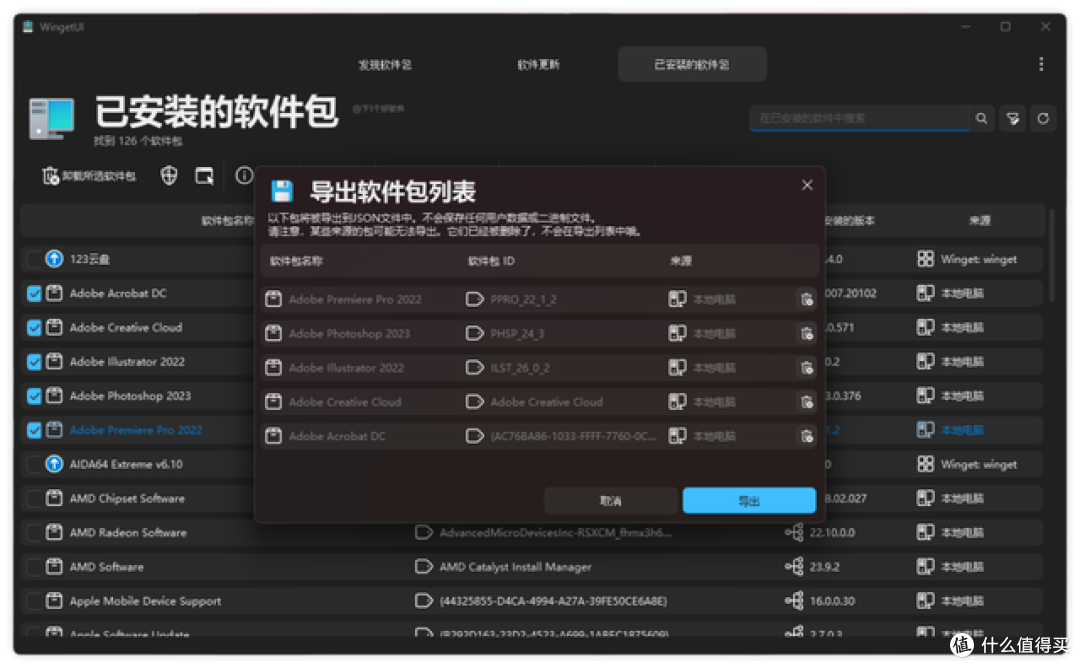
Task: Select Adobe Illustrator 2022 row in export dialog
Action: (539, 368)
